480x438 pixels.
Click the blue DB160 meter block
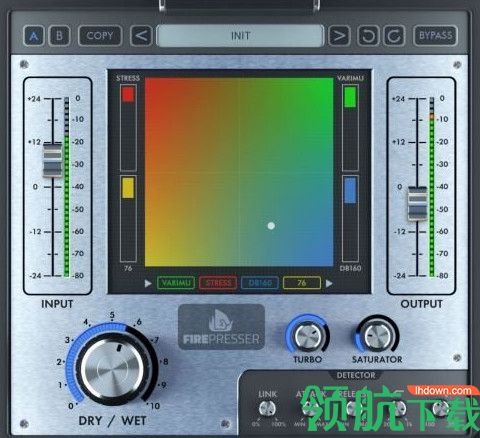tap(350, 190)
